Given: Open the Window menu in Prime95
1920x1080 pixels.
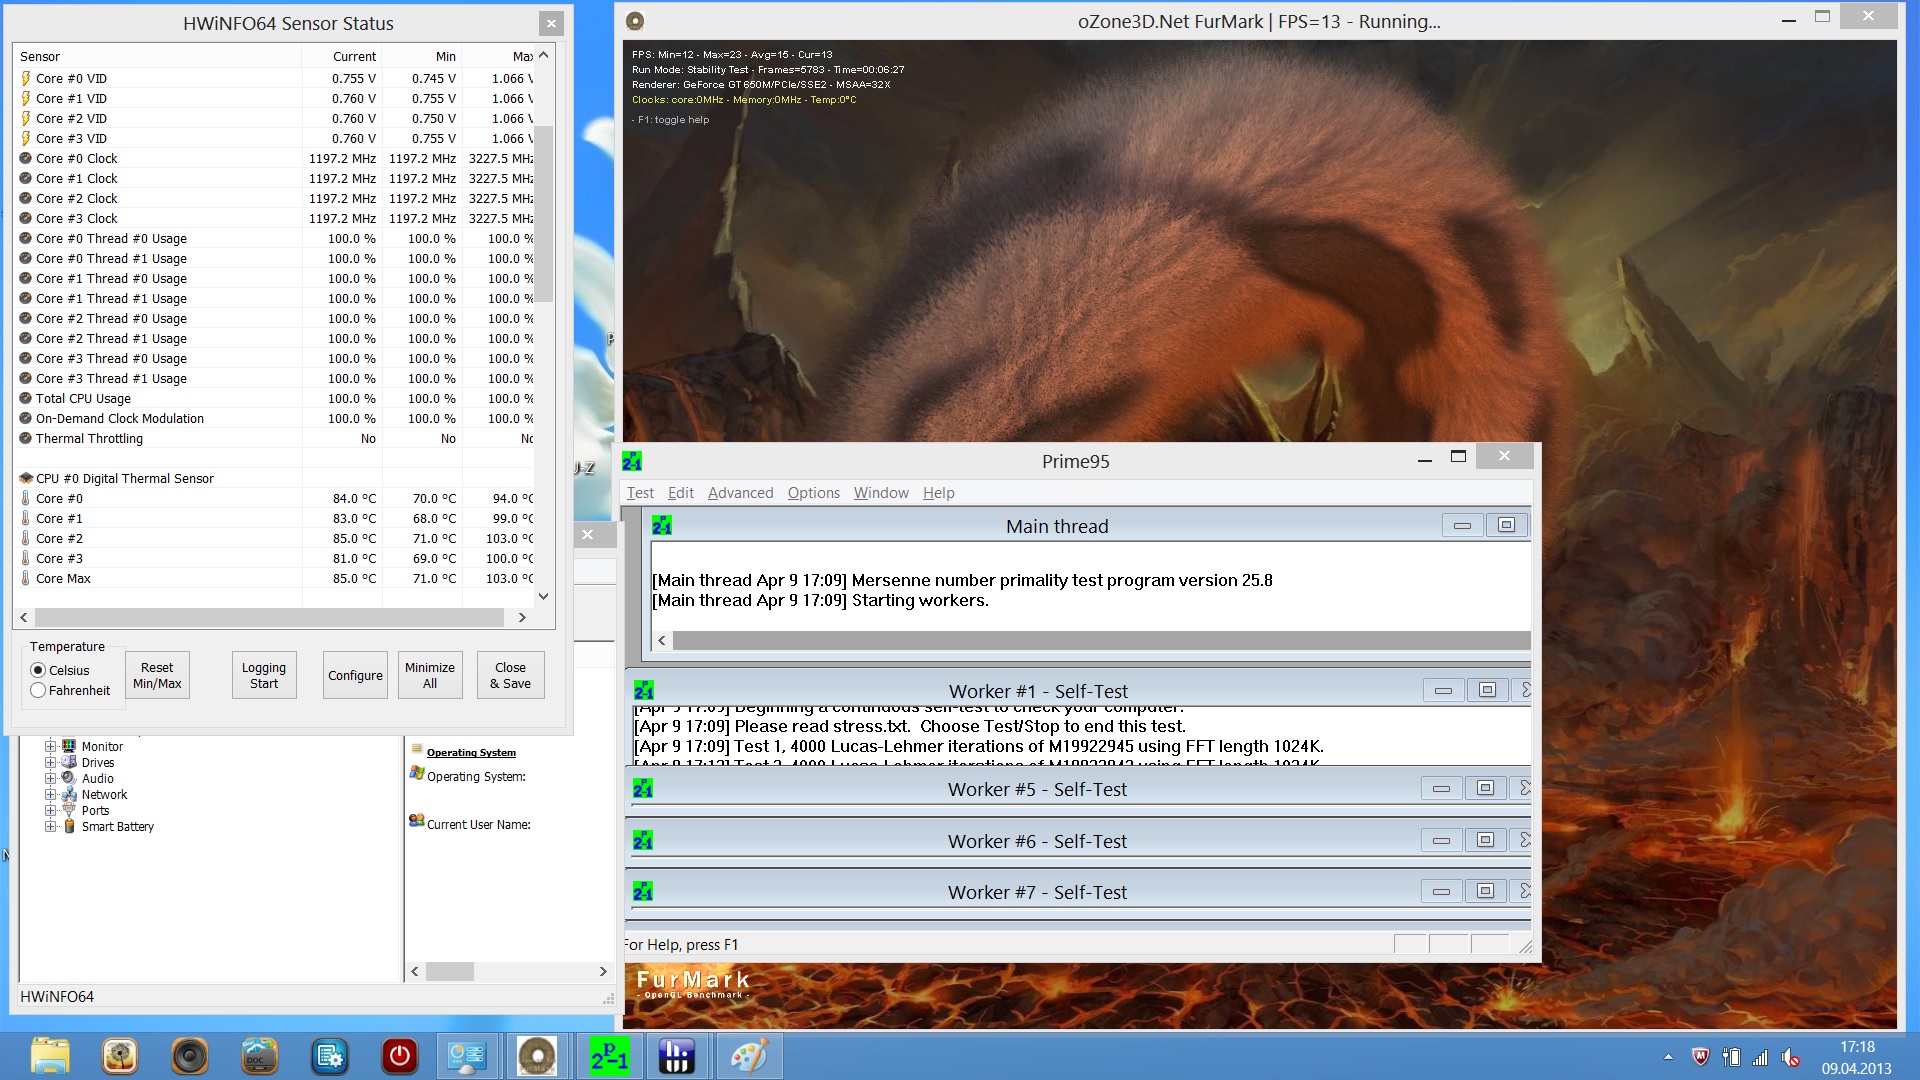Looking at the screenshot, I should 881,492.
